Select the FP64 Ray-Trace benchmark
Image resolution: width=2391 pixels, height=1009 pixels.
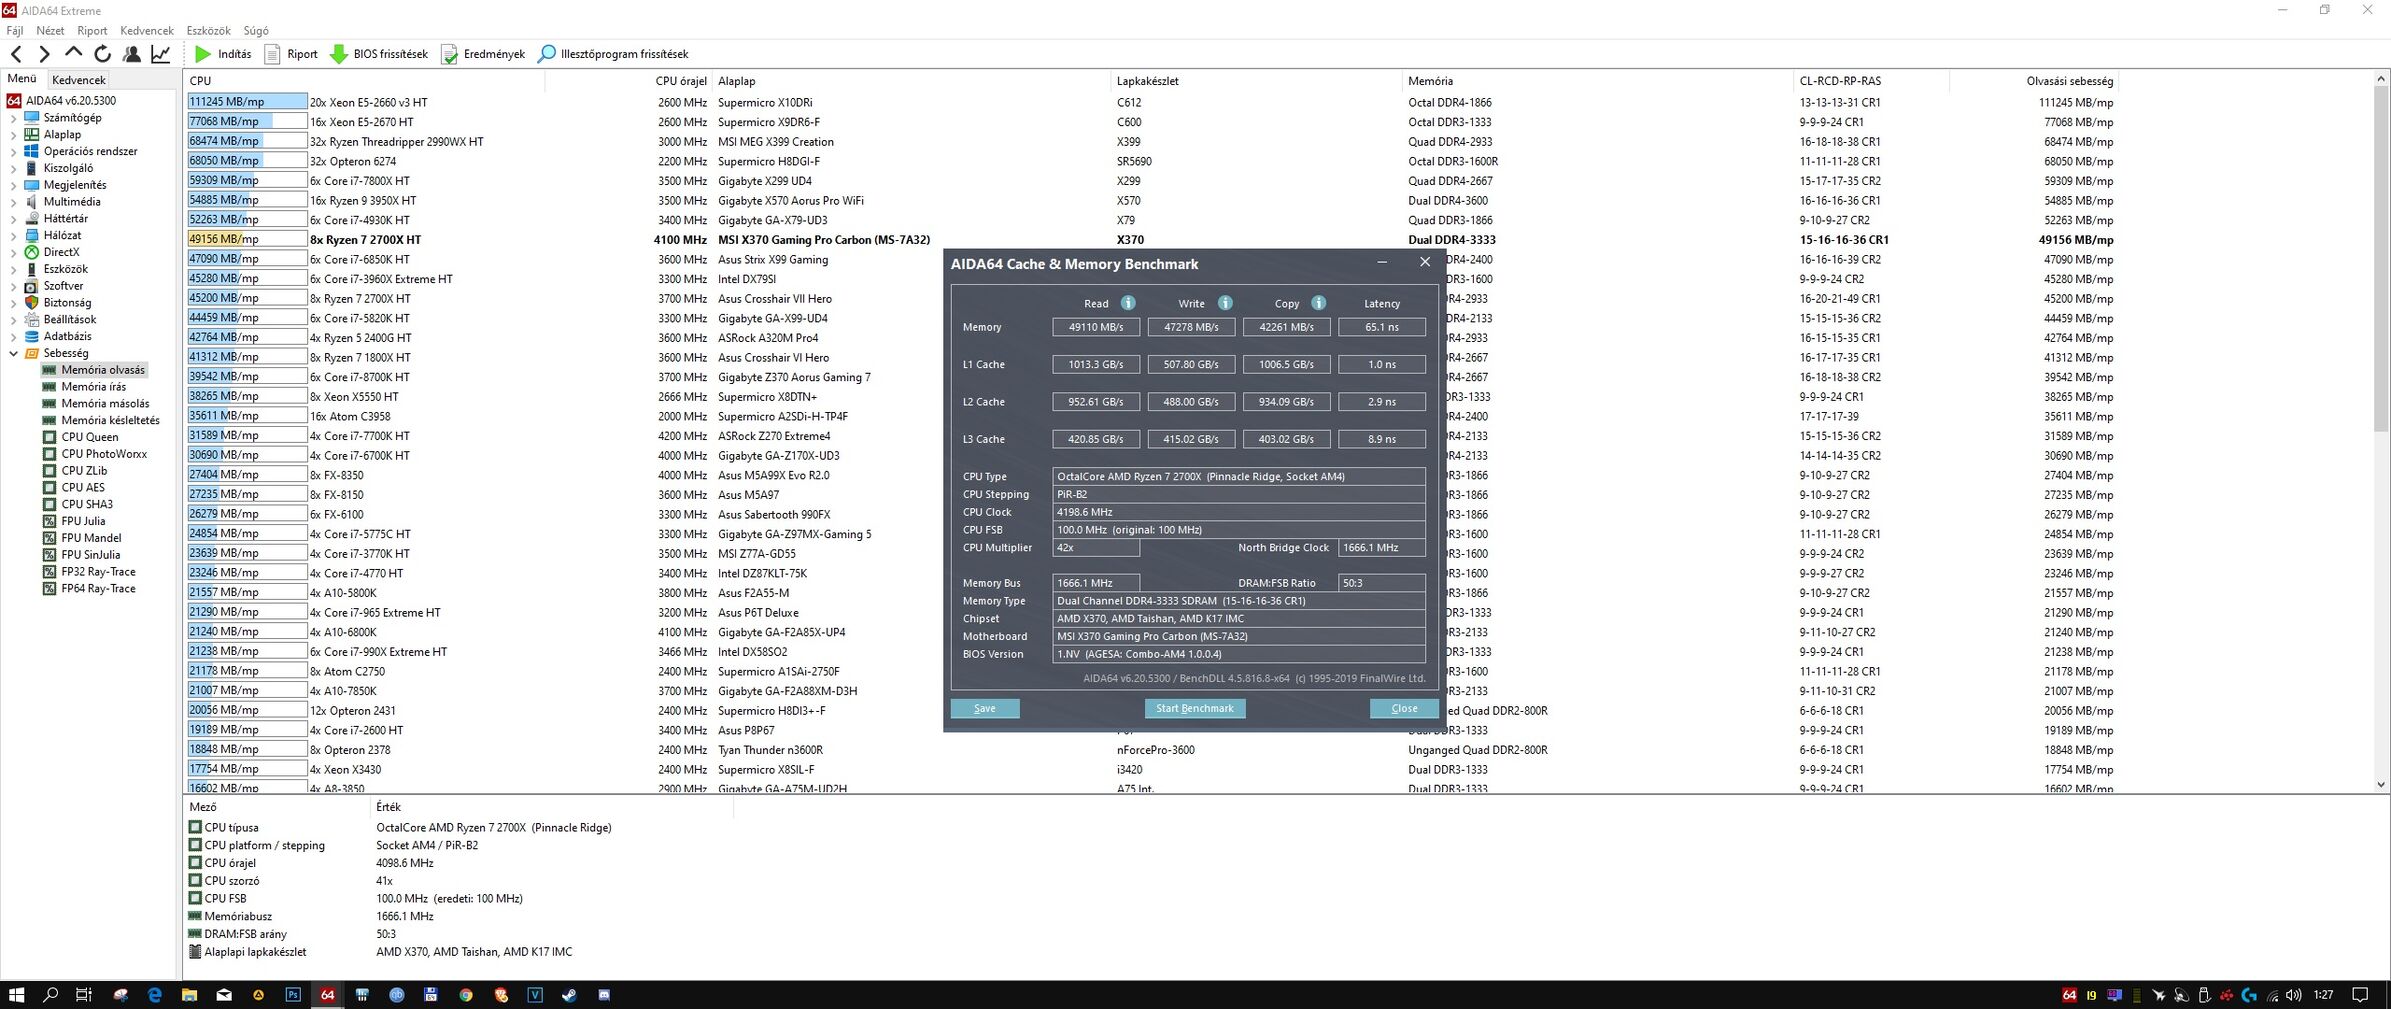[x=98, y=589]
